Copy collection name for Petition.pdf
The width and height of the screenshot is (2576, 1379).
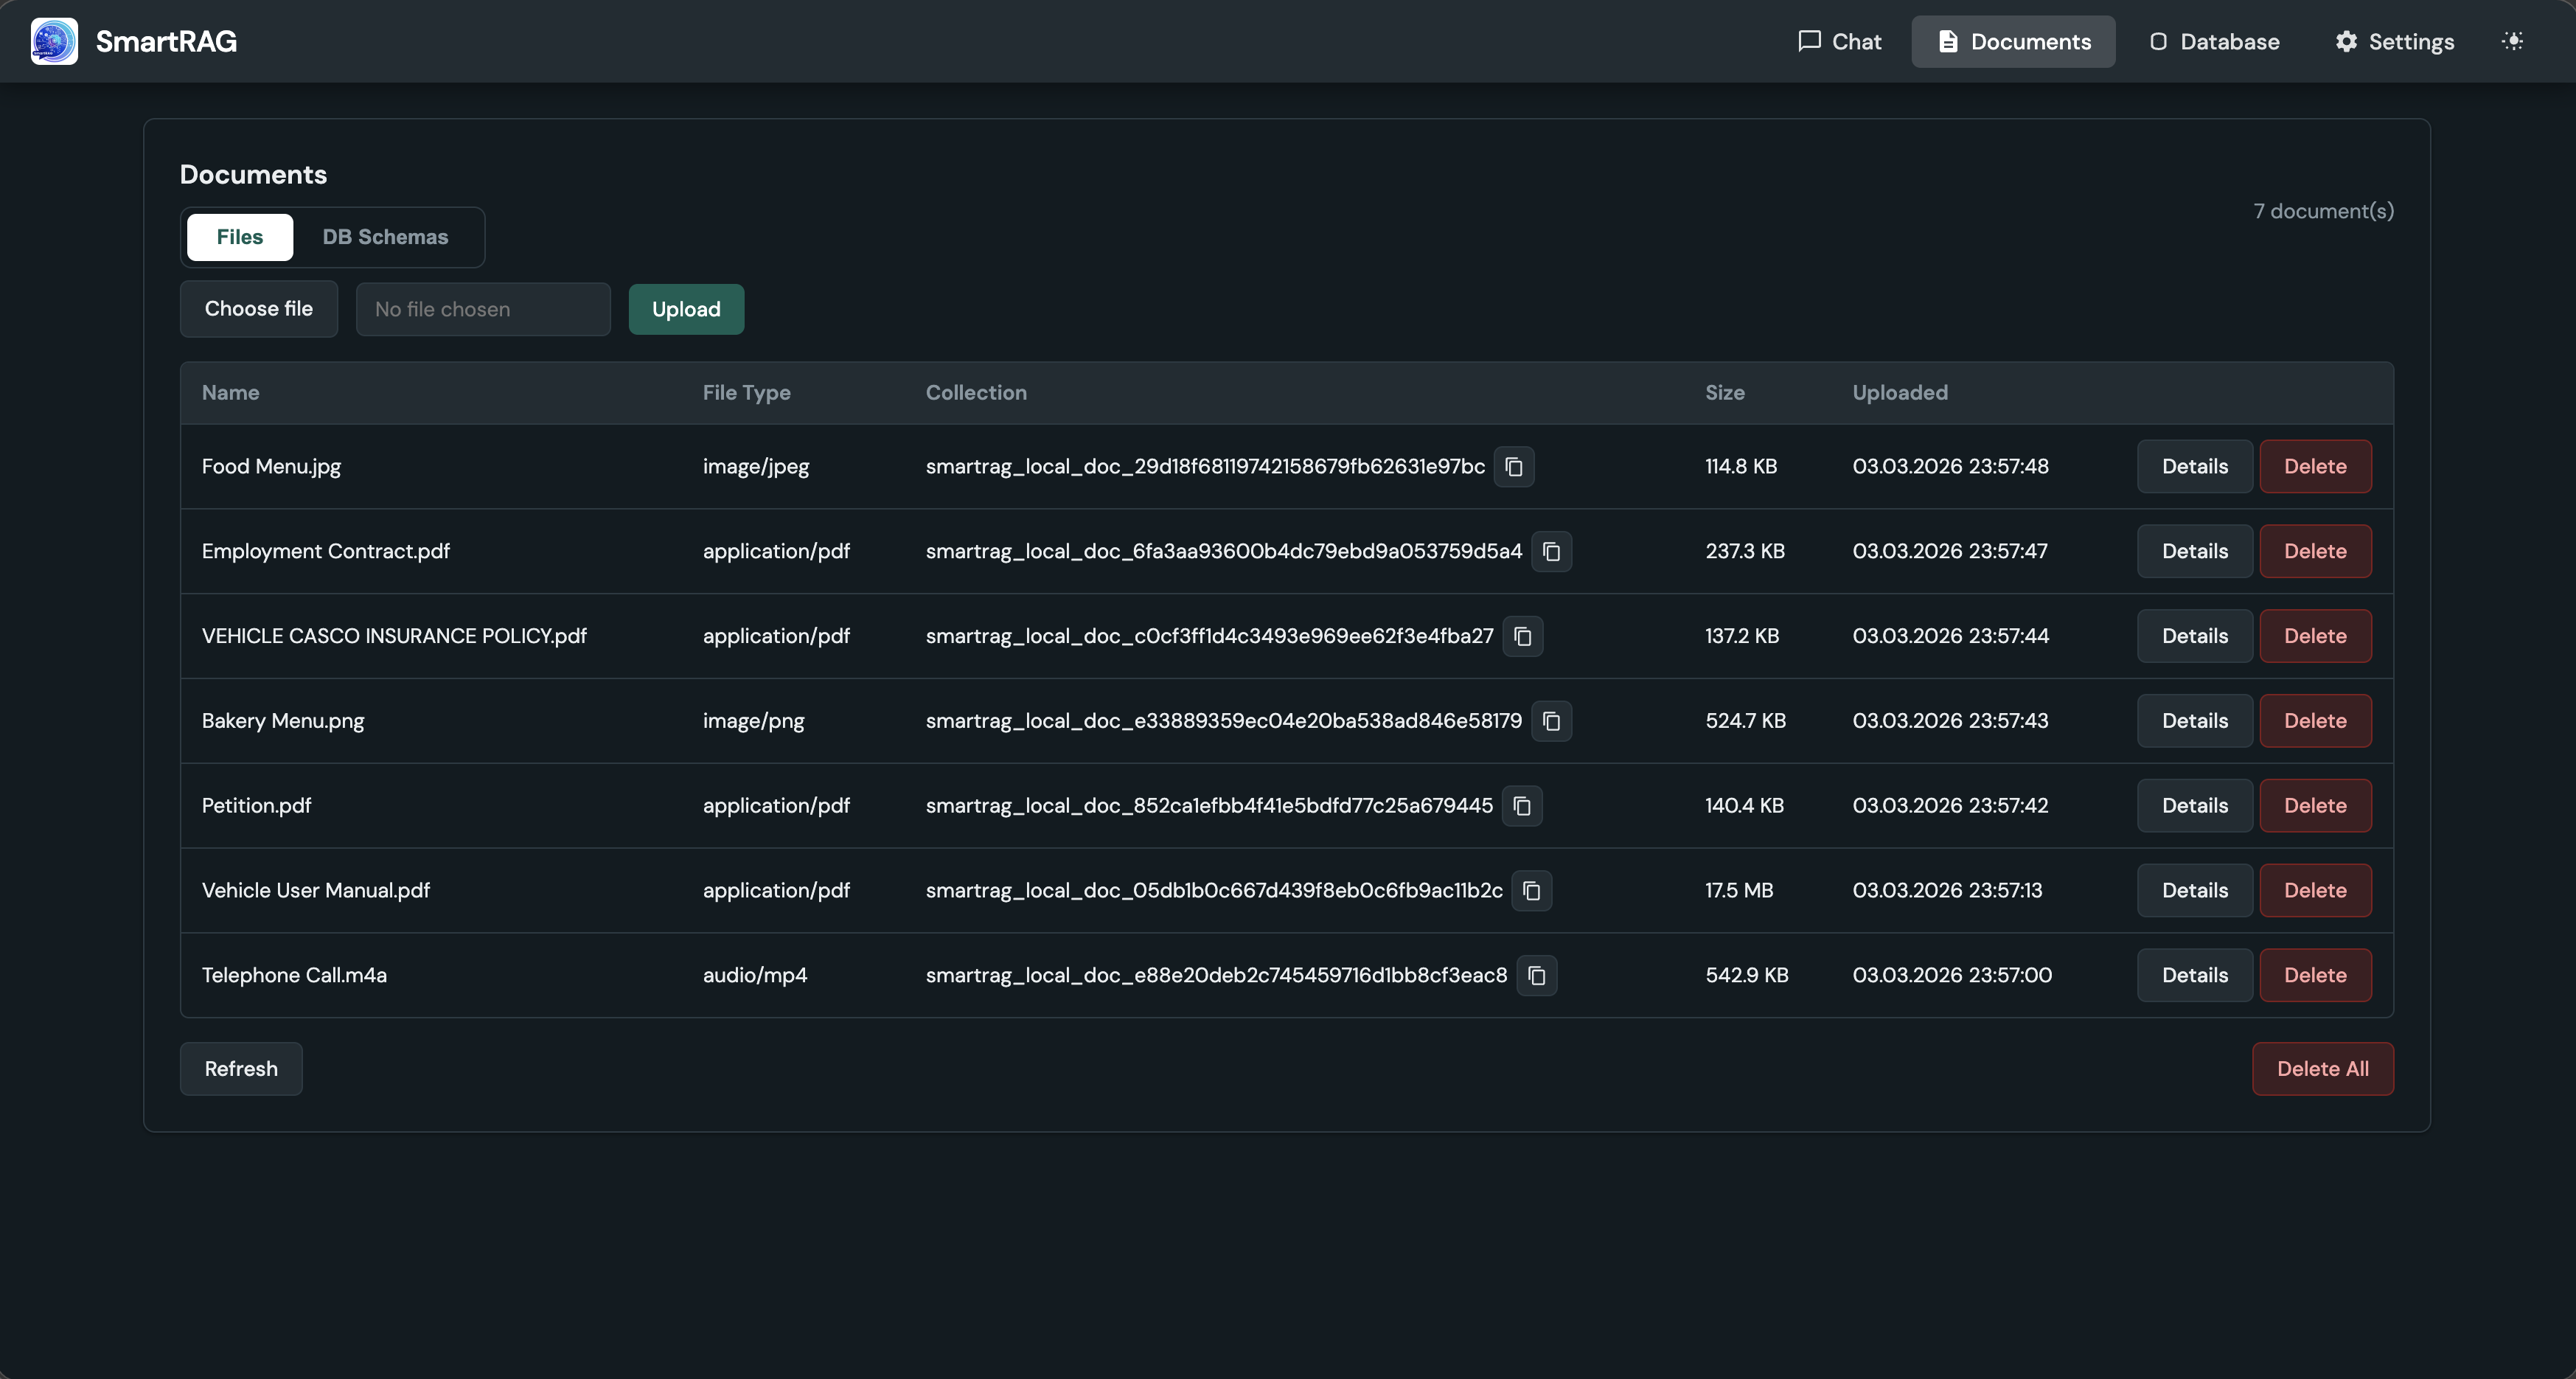click(1522, 806)
